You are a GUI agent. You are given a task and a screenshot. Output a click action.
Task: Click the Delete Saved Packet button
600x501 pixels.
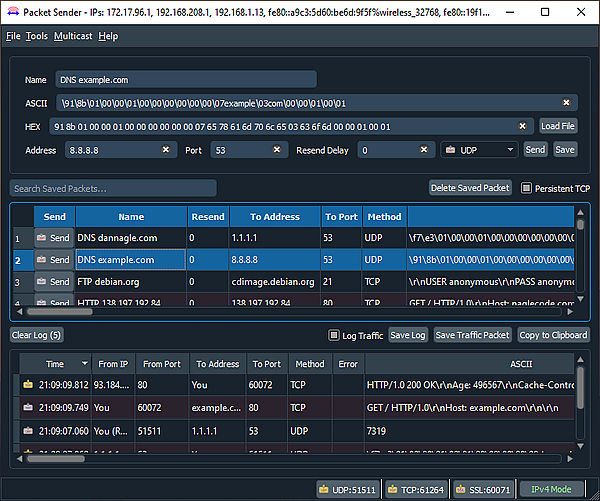[x=470, y=188]
